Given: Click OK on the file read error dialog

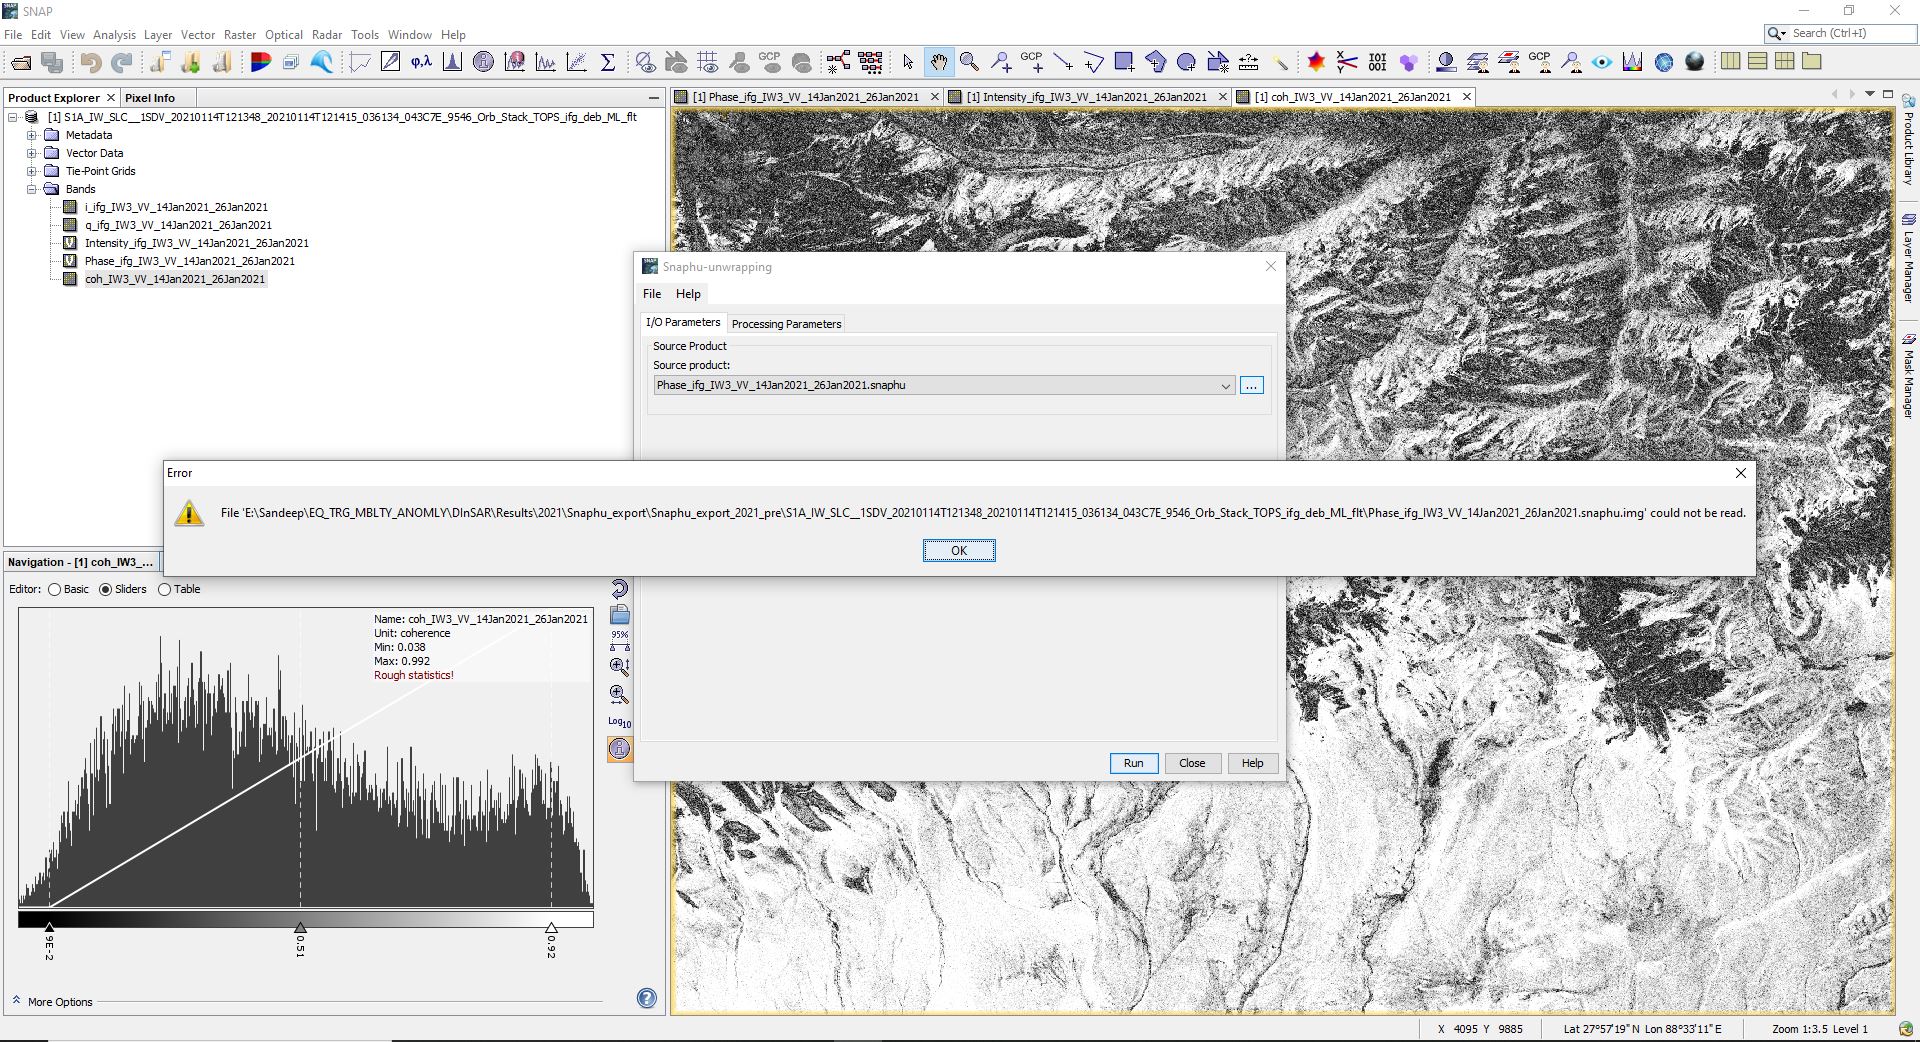Looking at the screenshot, I should (958, 550).
